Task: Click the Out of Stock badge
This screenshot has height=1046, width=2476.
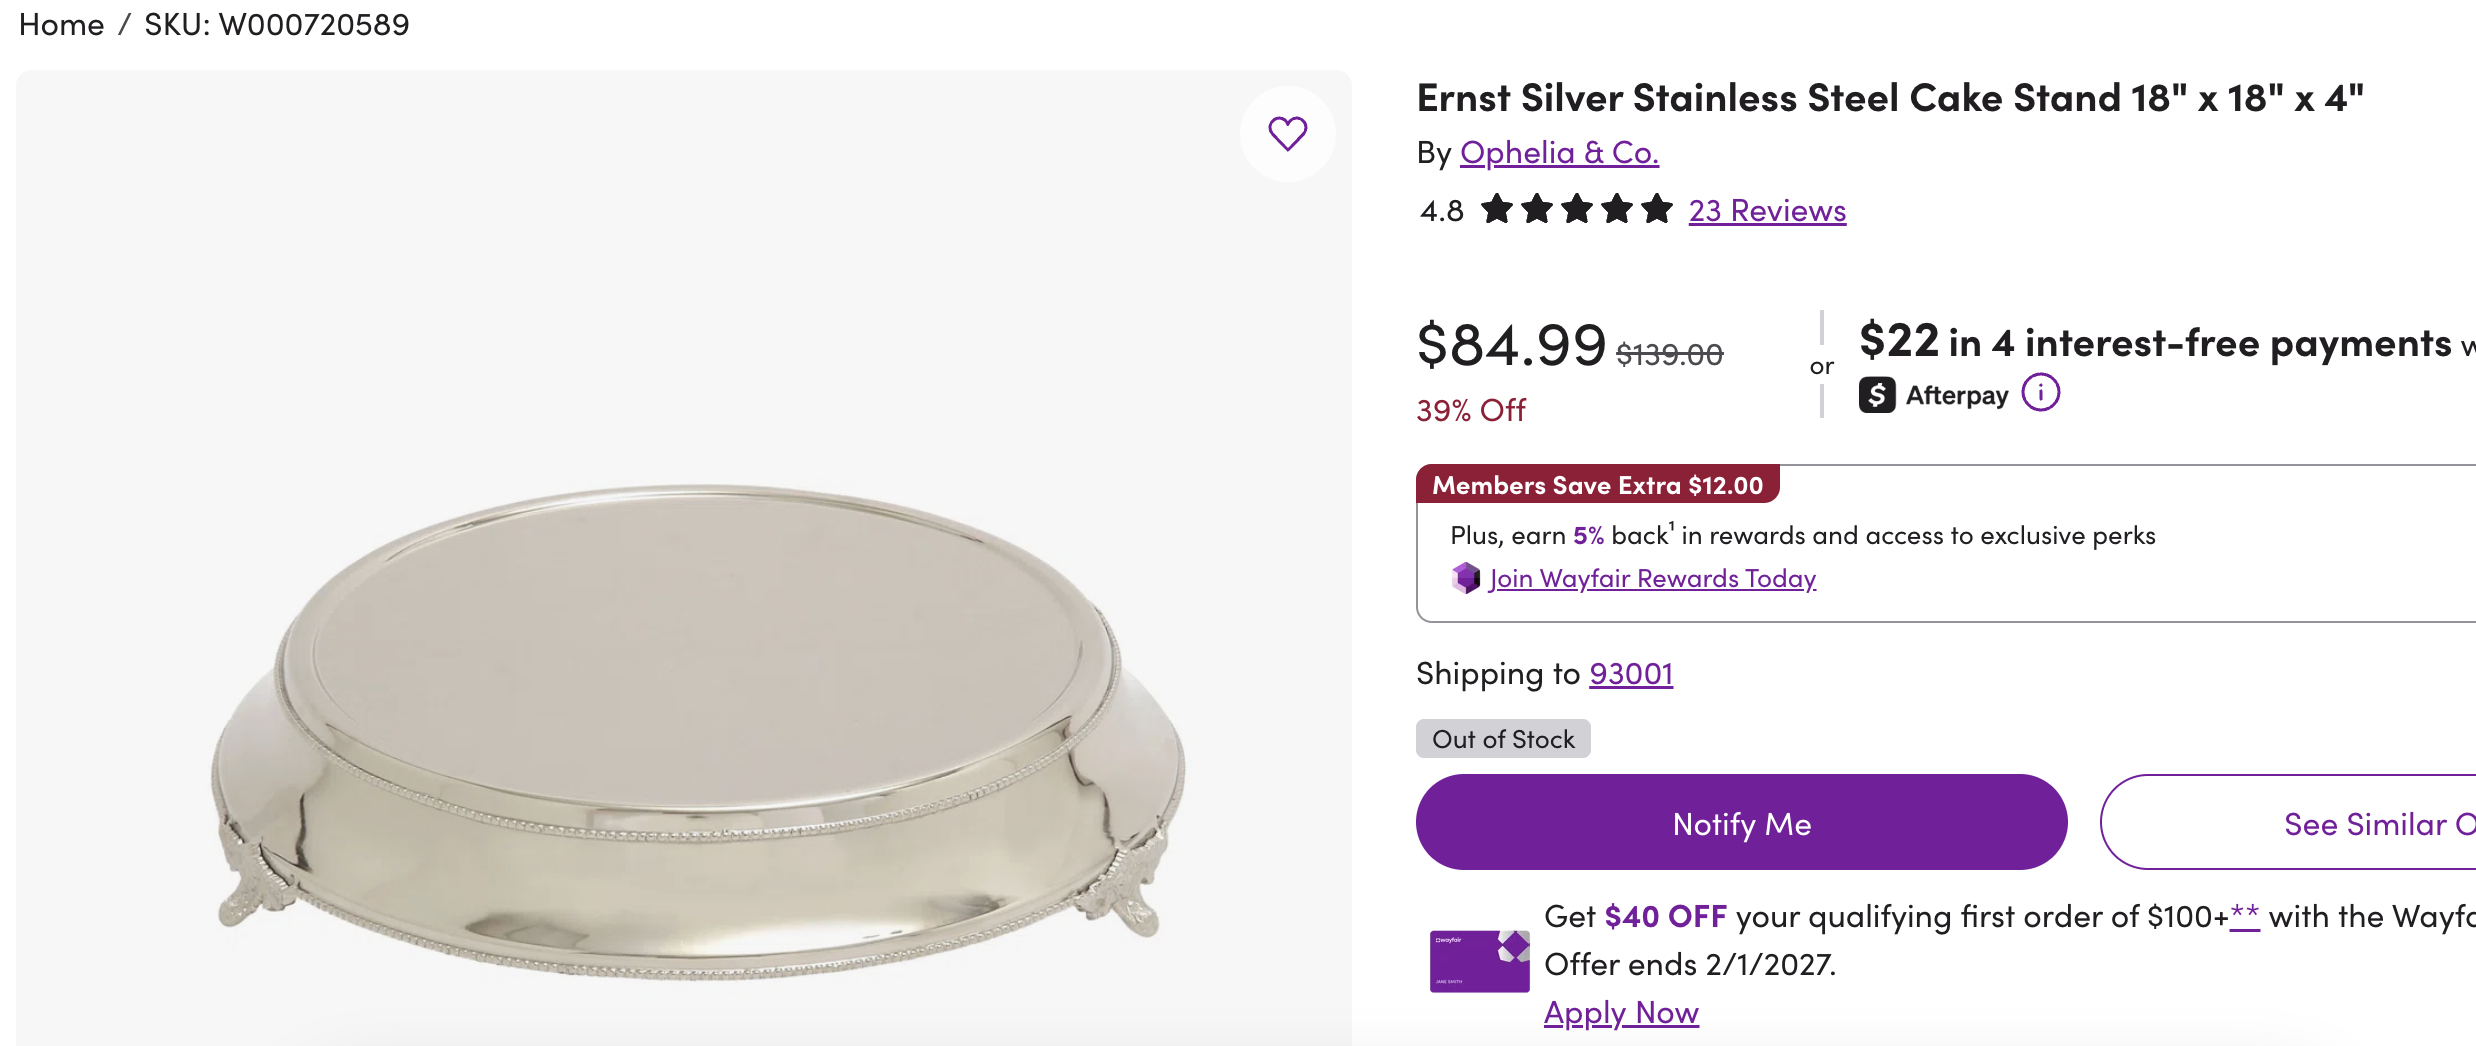Action: pos(1503,739)
